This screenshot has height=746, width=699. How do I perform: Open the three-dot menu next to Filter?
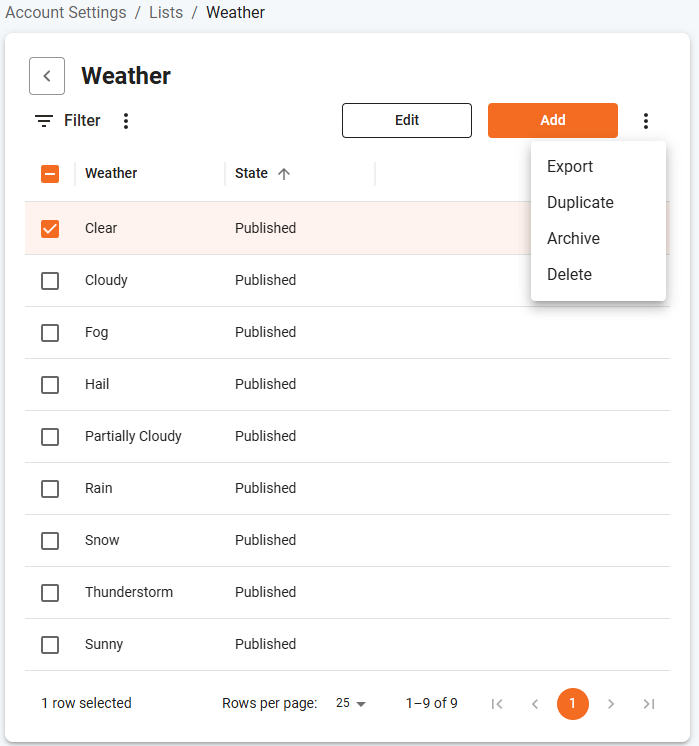click(126, 121)
